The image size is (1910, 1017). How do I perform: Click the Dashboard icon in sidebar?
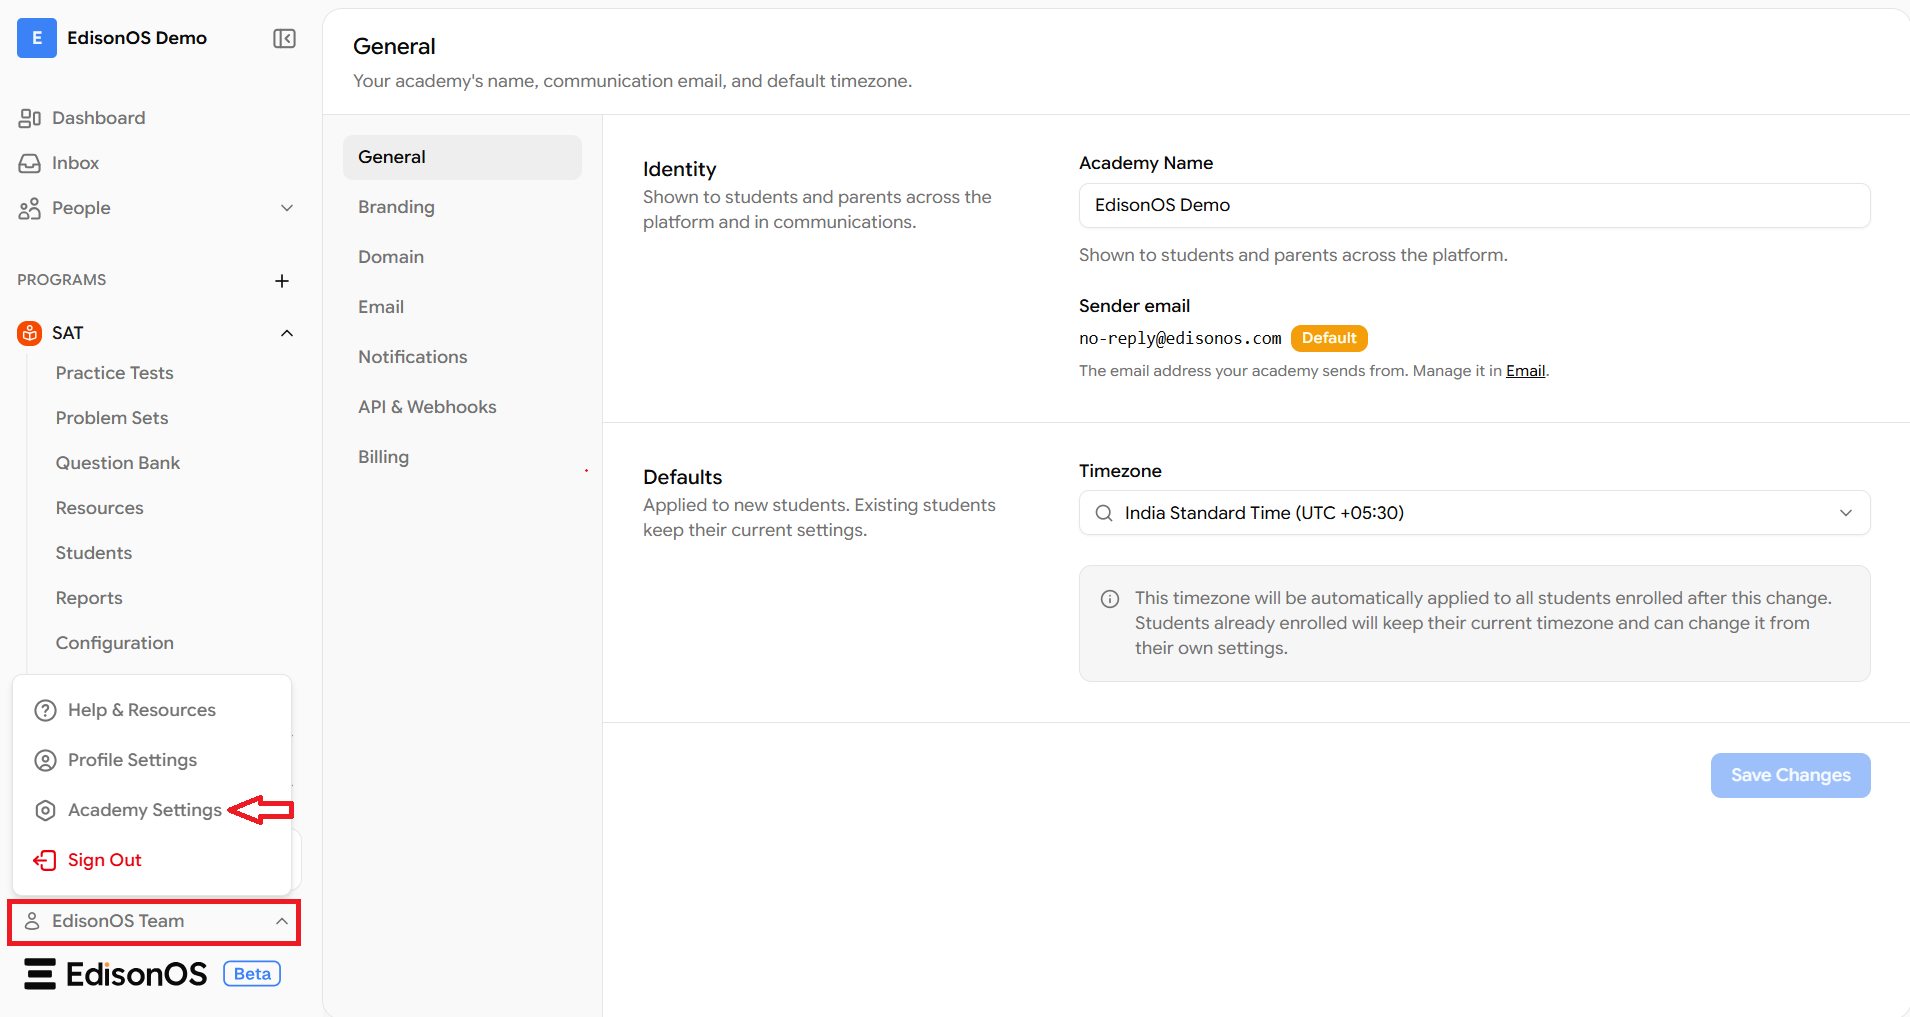30,118
